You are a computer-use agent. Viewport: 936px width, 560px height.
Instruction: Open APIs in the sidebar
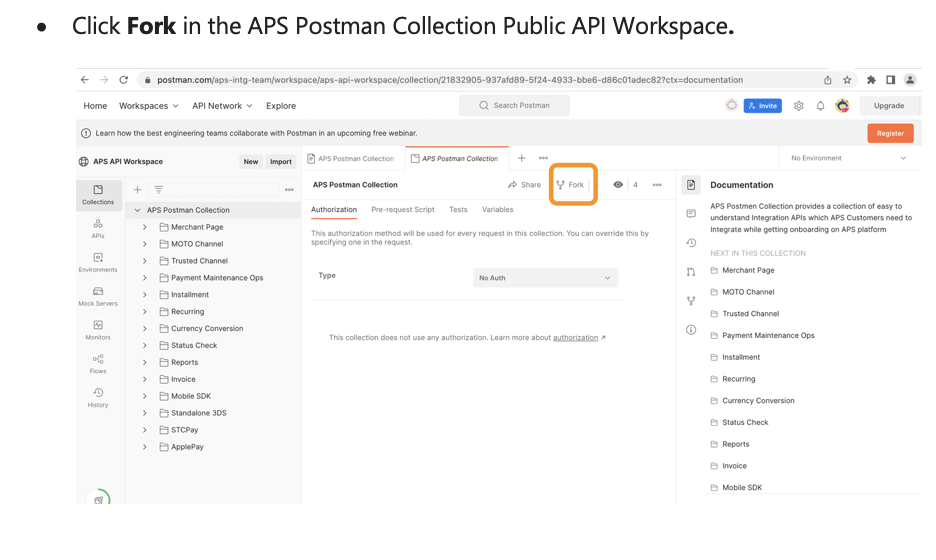point(98,229)
